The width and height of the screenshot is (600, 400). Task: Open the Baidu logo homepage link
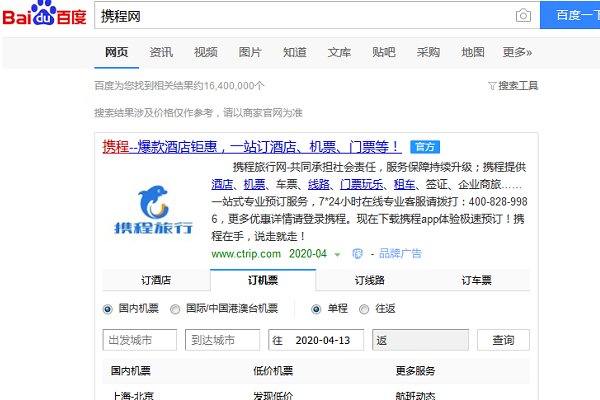[44, 14]
